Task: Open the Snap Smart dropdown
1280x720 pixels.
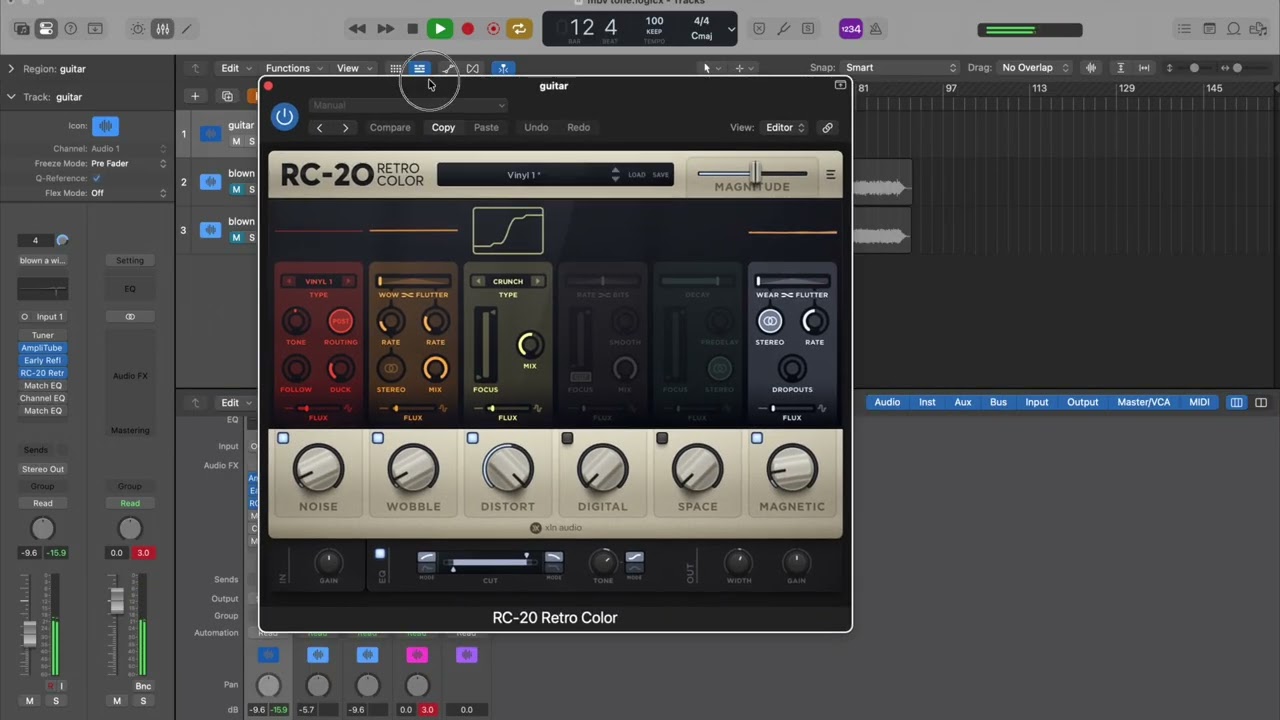Action: 901,68
